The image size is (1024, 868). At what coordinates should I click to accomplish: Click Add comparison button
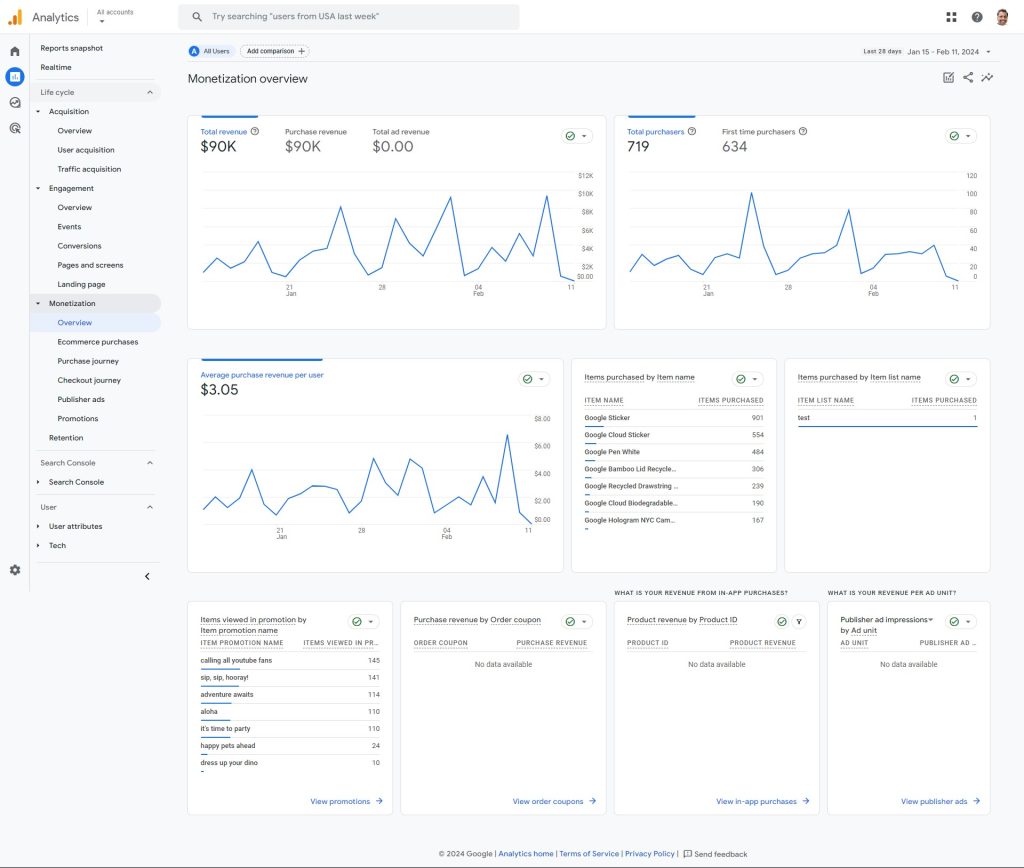(275, 51)
